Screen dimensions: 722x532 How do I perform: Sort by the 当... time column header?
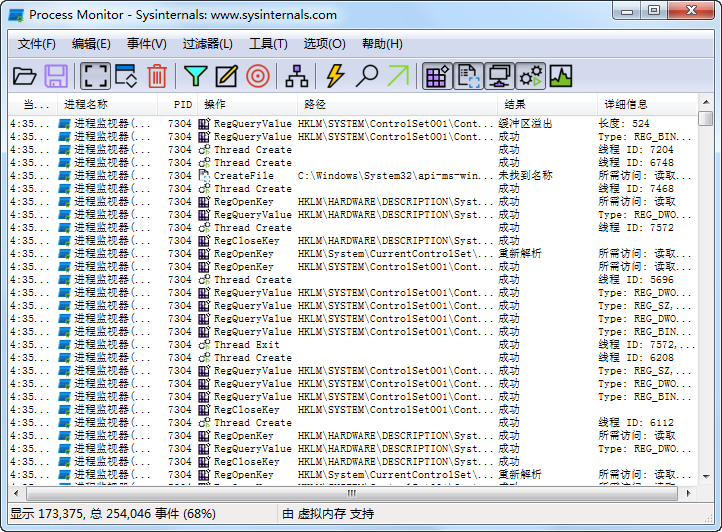click(x=33, y=105)
